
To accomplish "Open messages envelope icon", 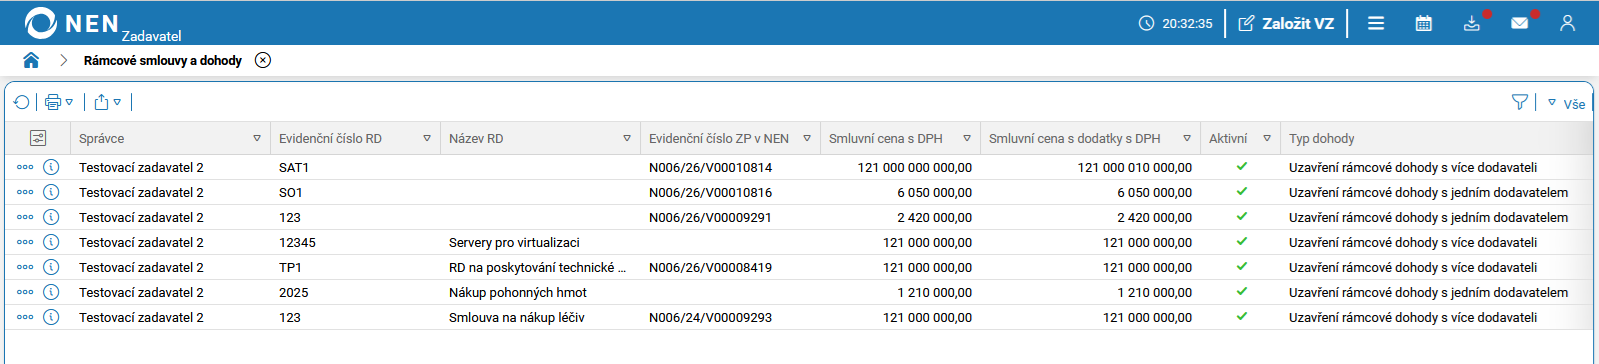I will (1520, 23).
